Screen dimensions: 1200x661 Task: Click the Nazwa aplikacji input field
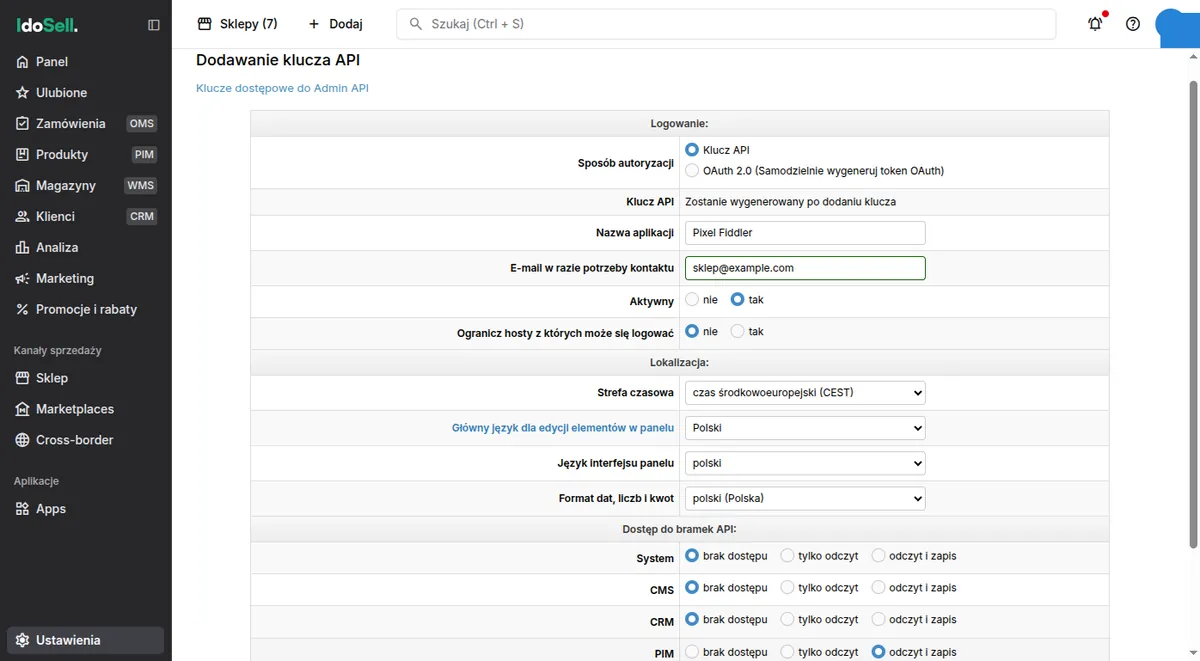point(805,233)
